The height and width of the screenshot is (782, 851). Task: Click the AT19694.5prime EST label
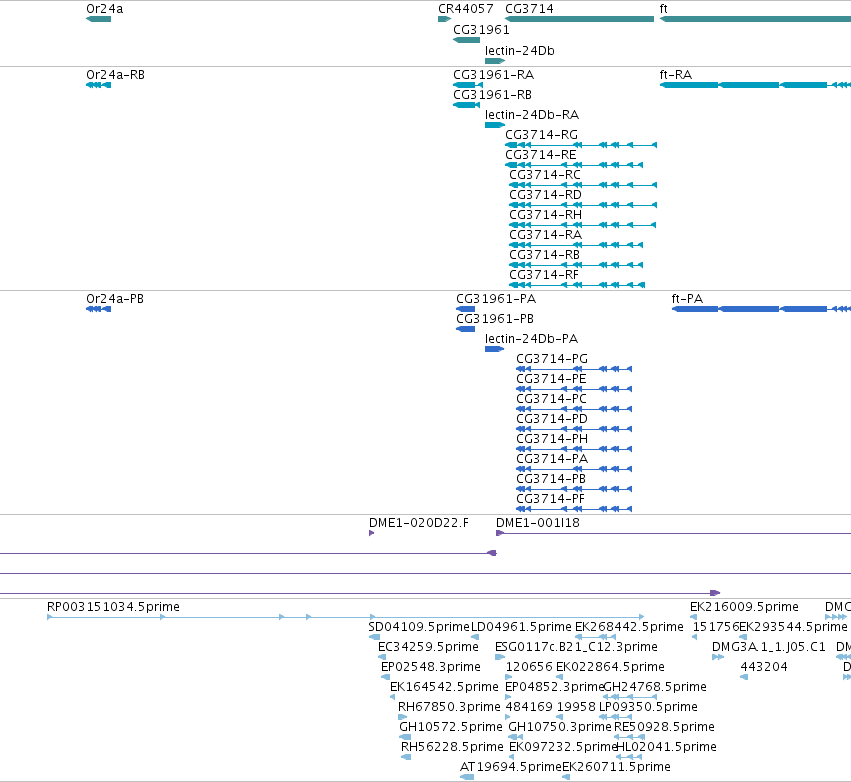coord(510,767)
